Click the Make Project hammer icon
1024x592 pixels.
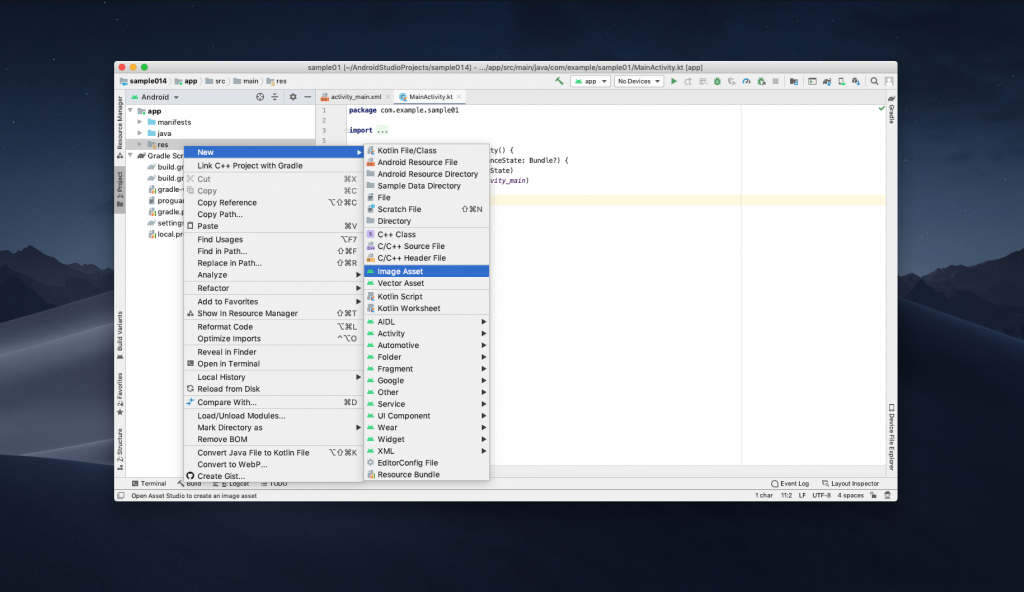[559, 81]
